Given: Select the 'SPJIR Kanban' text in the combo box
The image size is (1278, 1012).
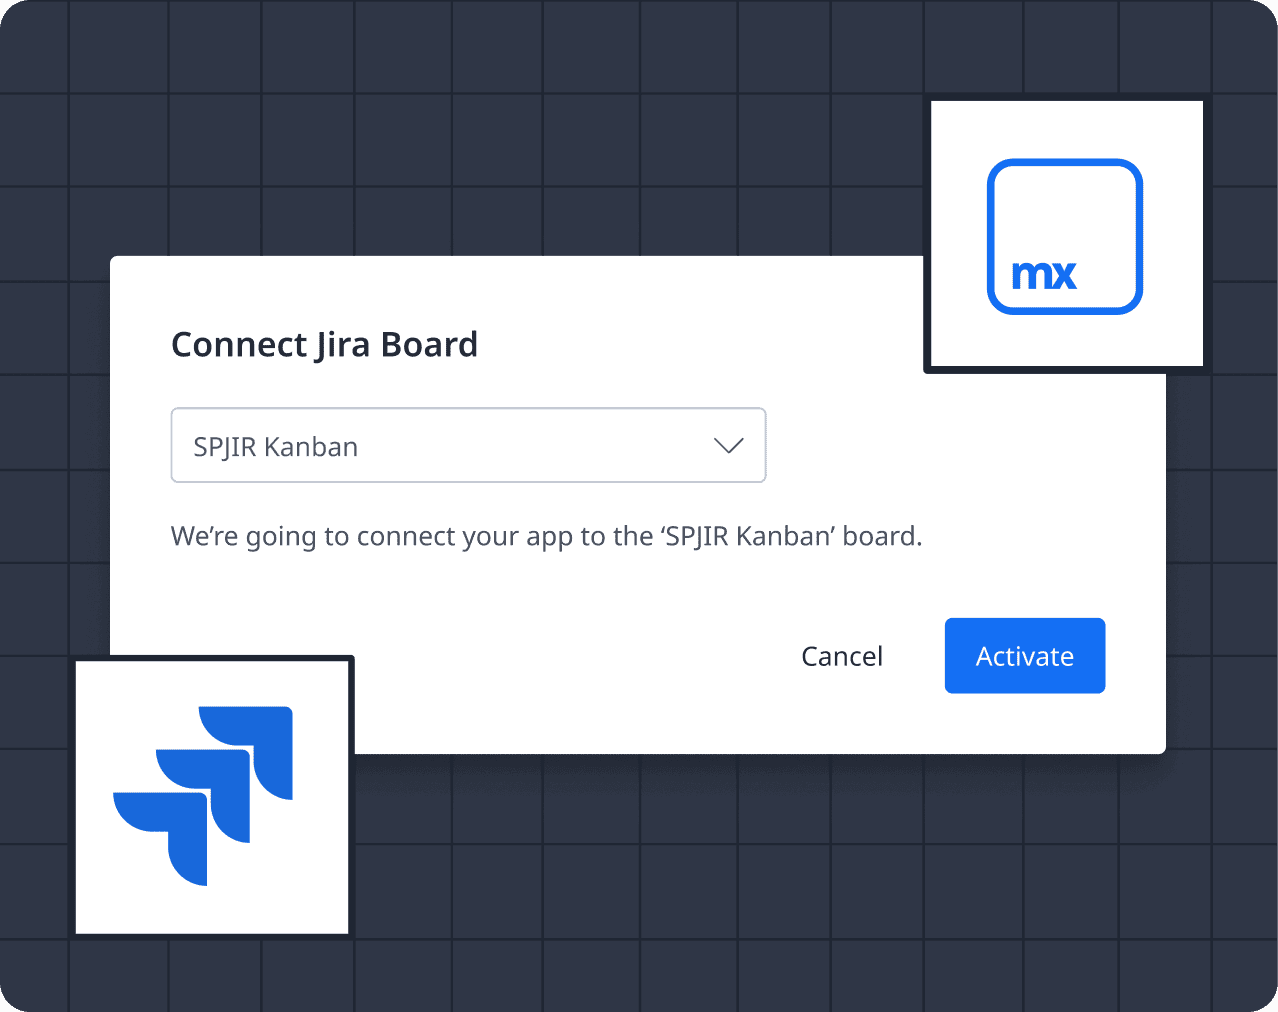Looking at the screenshot, I should pyautogui.click(x=276, y=447).
